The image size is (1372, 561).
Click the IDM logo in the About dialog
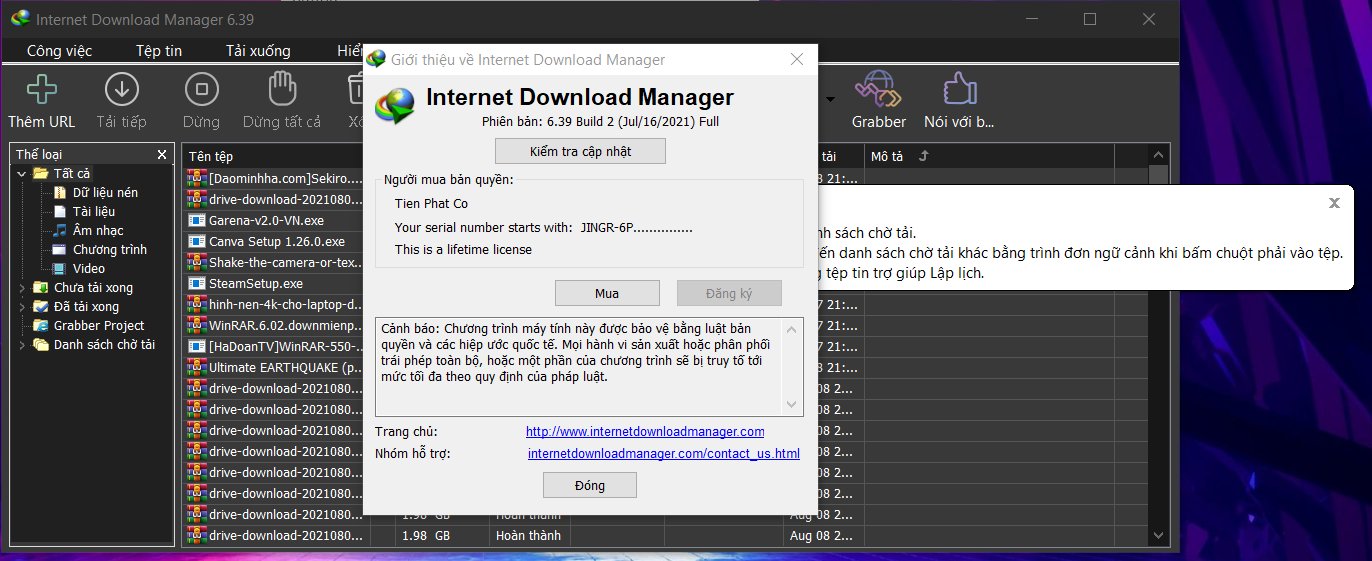click(x=395, y=105)
